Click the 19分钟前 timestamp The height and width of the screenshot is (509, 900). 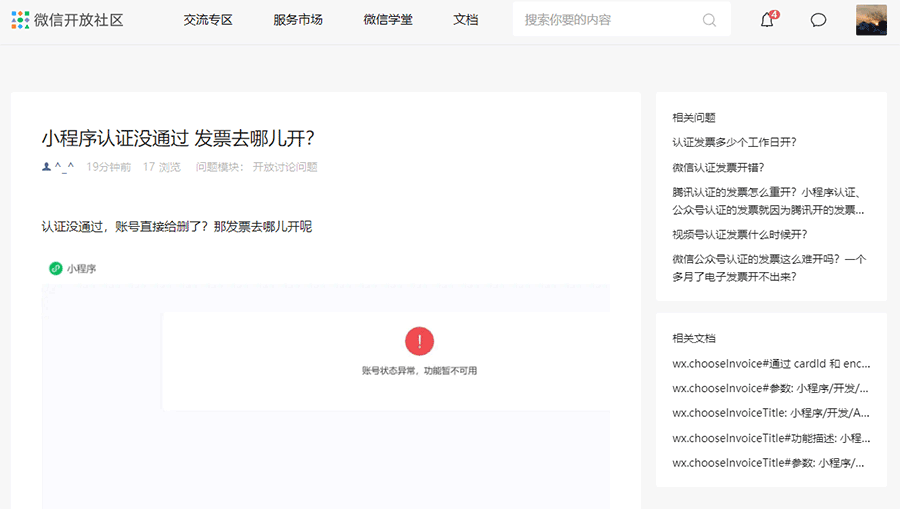pyautogui.click(x=108, y=167)
